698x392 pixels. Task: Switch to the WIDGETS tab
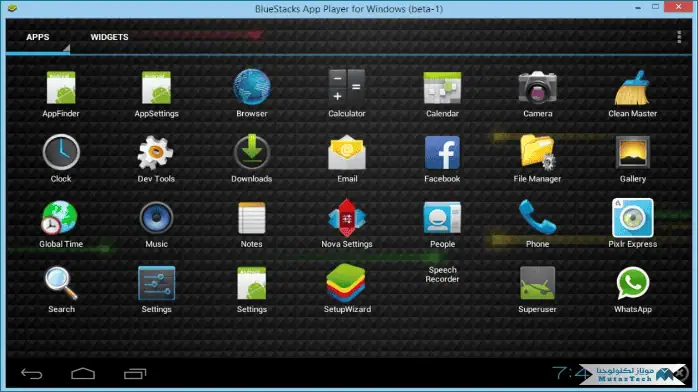point(110,37)
